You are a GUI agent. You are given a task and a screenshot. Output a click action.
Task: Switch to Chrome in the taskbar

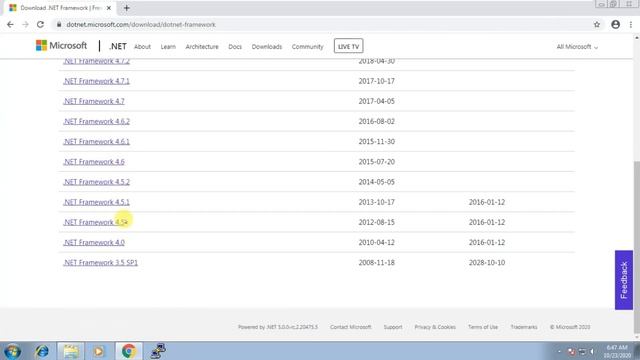point(129,351)
